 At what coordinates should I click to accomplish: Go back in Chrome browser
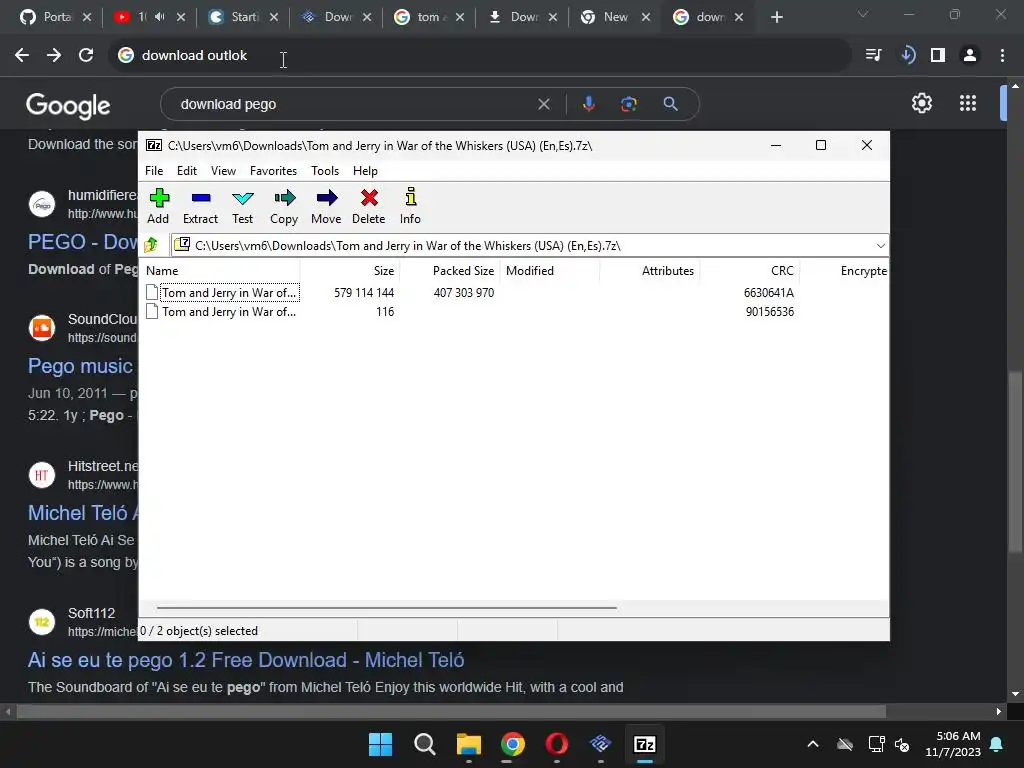coord(22,56)
